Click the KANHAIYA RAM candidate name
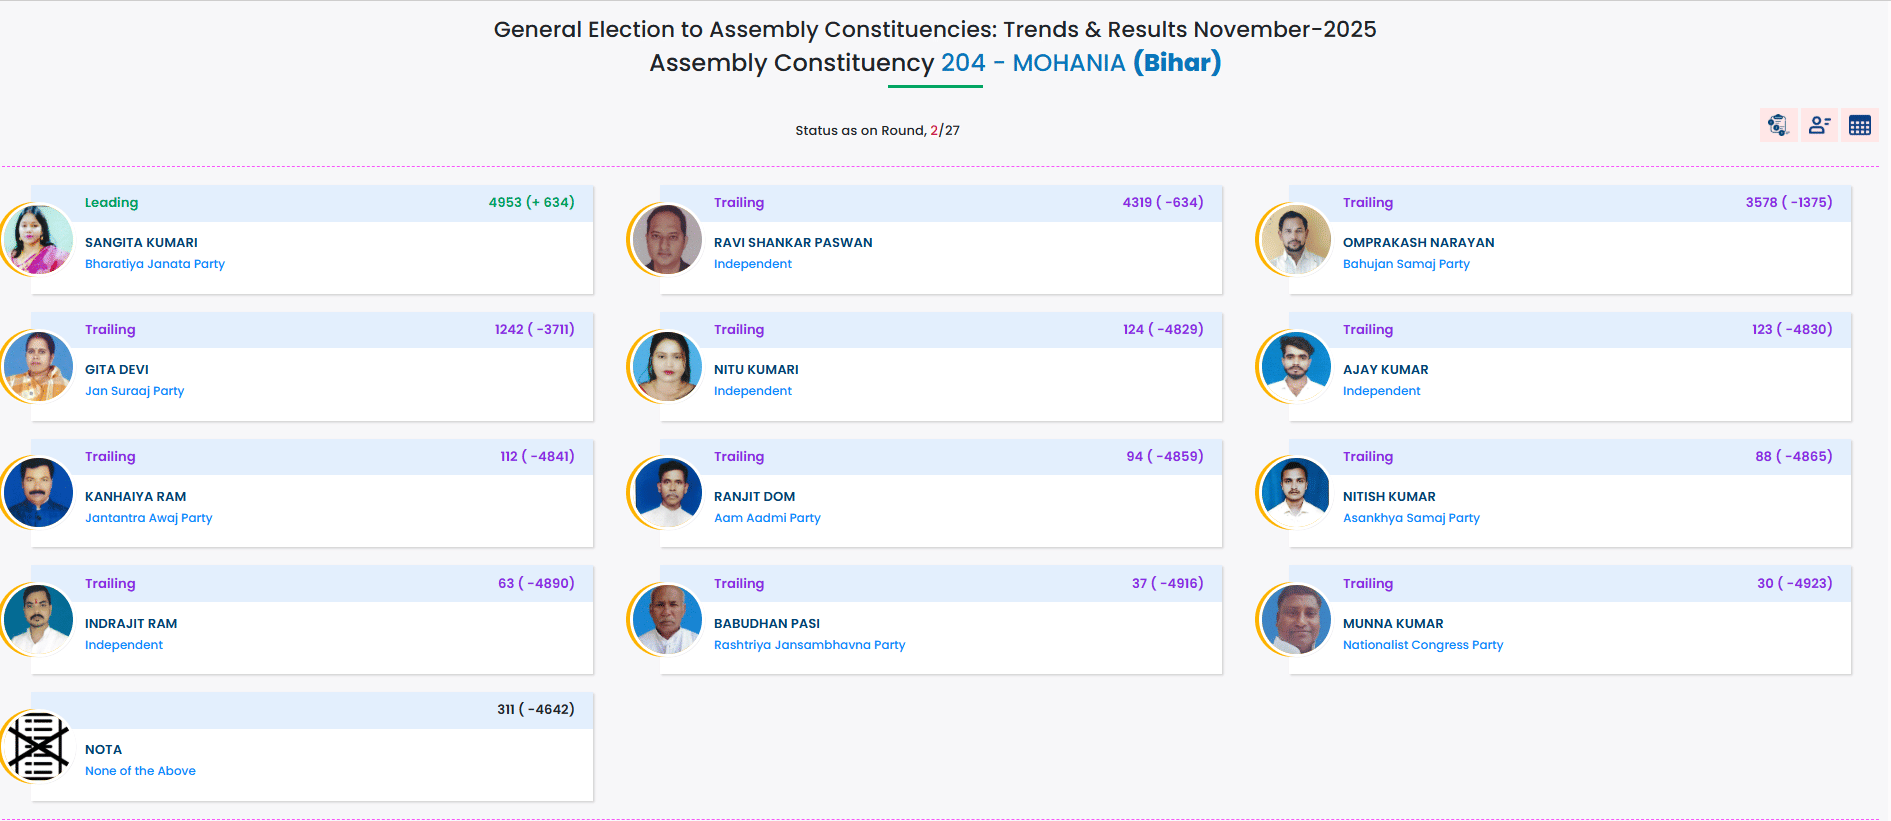1891x821 pixels. click(x=136, y=496)
